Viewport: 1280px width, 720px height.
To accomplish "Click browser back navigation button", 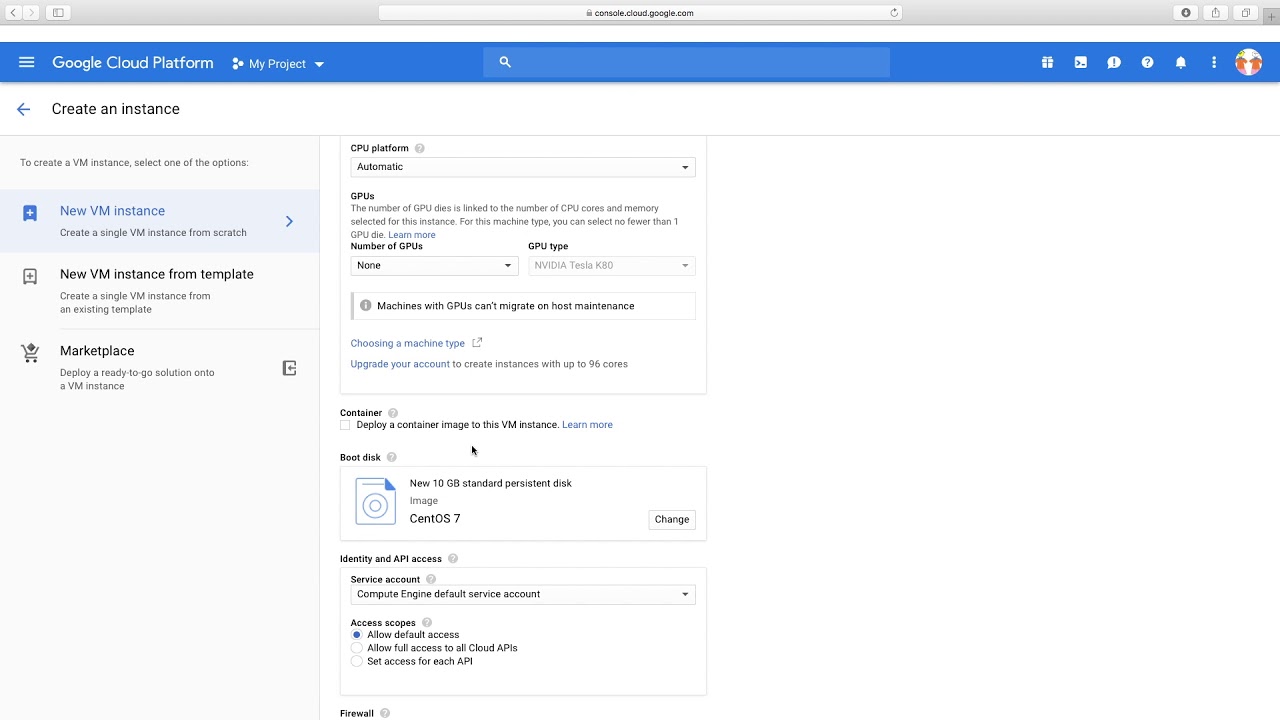I will [x=13, y=13].
